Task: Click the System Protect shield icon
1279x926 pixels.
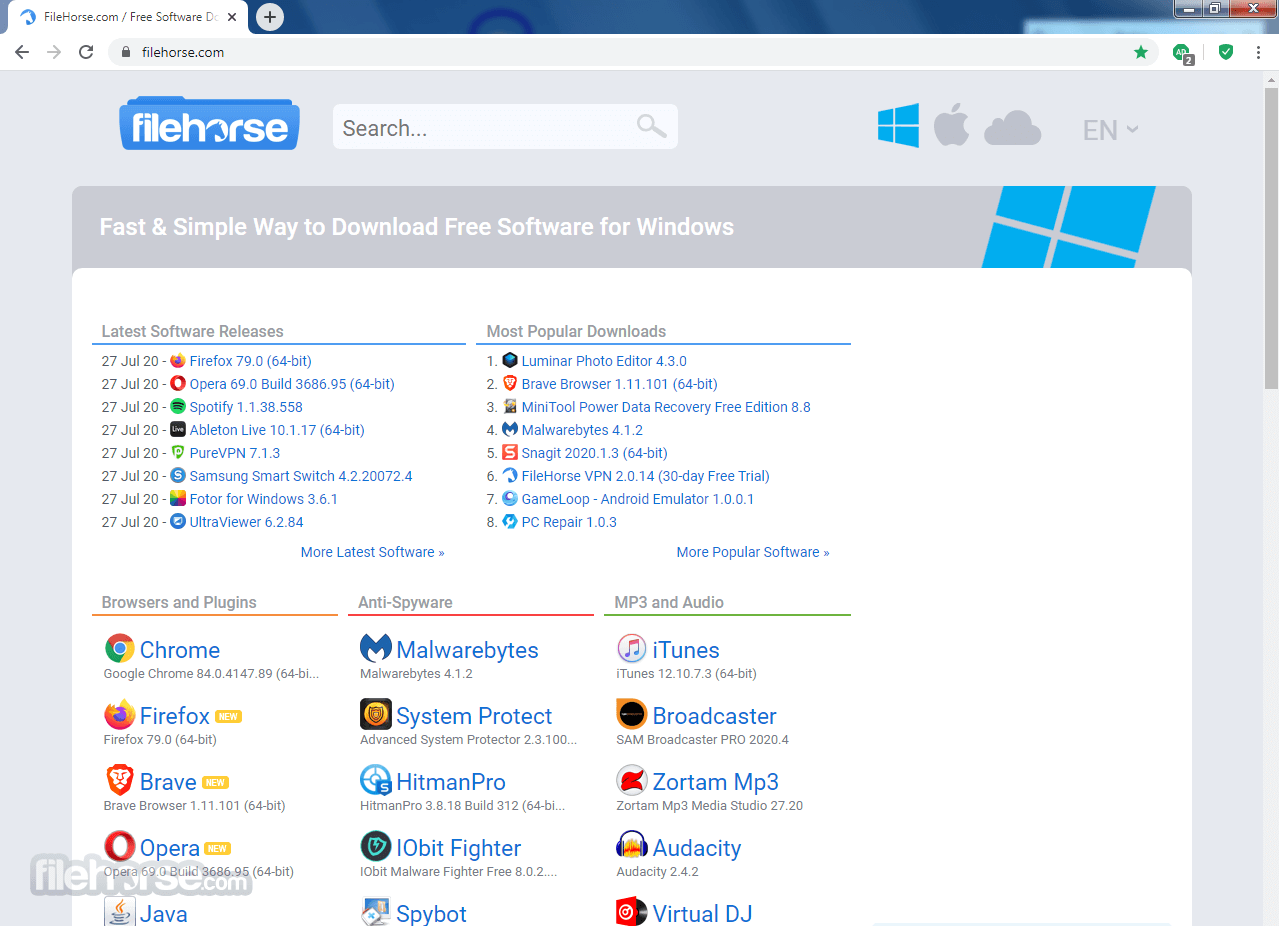Action: [376, 715]
